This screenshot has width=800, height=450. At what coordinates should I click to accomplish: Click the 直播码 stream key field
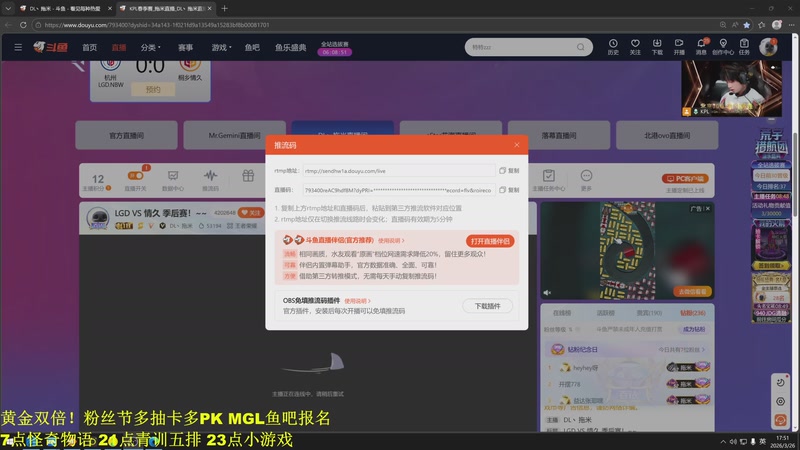pos(398,190)
